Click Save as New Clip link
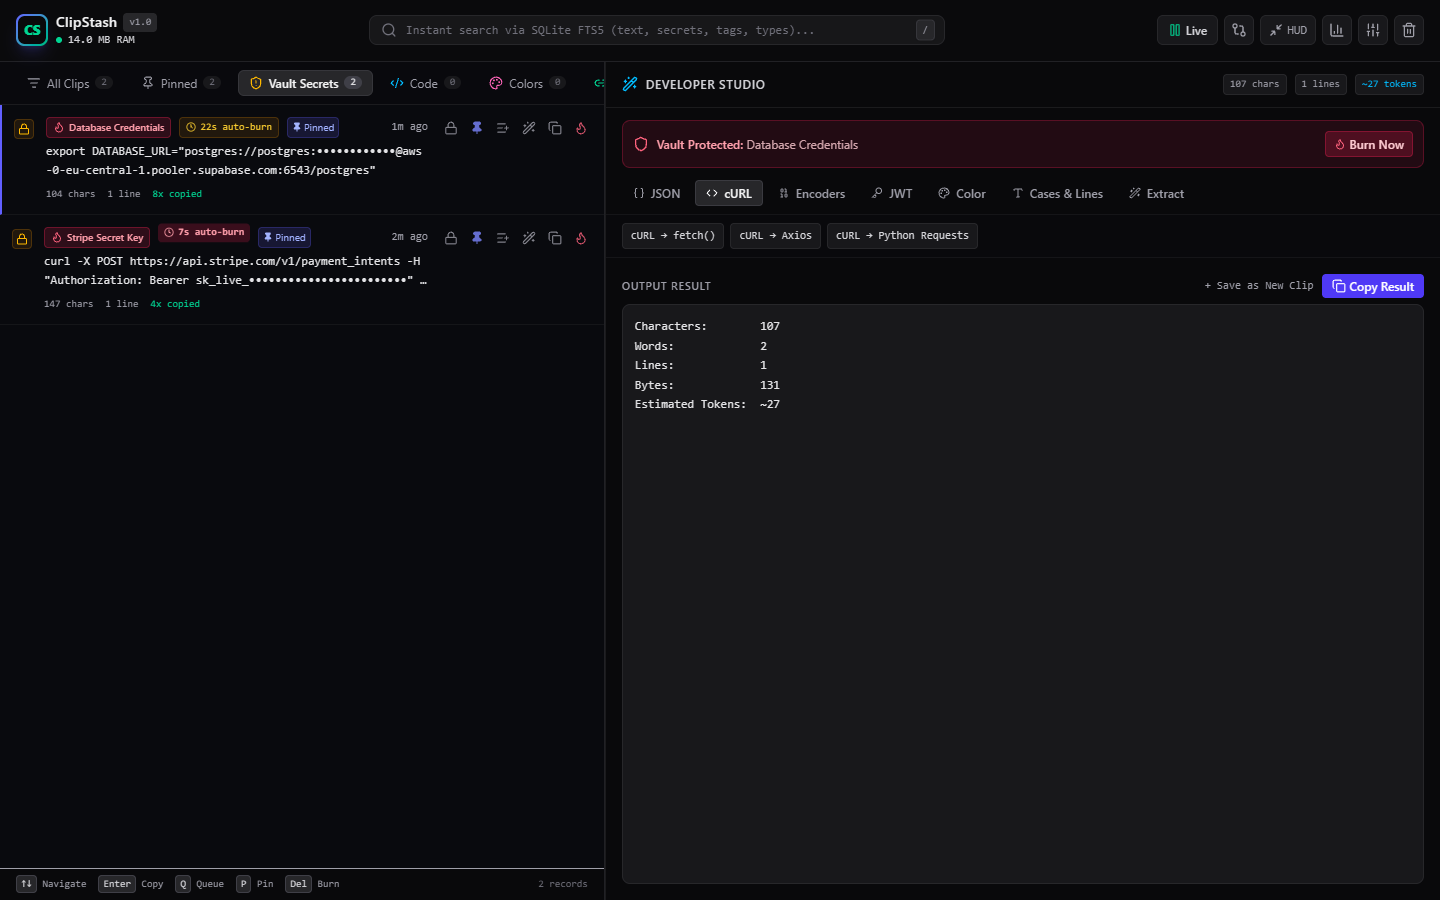 click(1259, 286)
